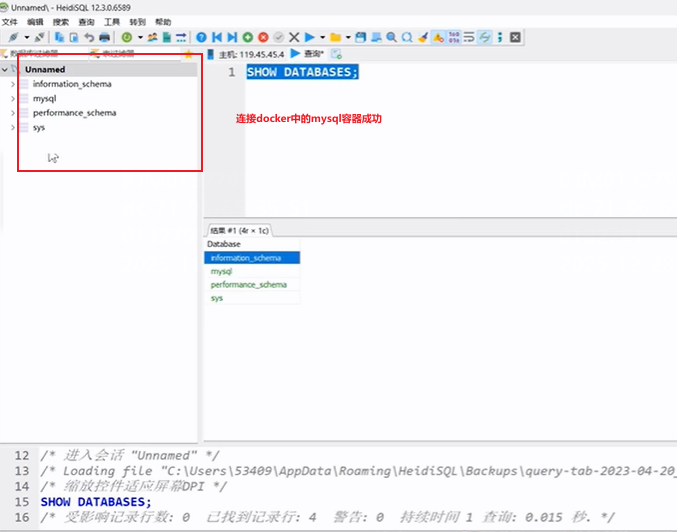
Task: Click the blue help question icon
Action: 201,38
